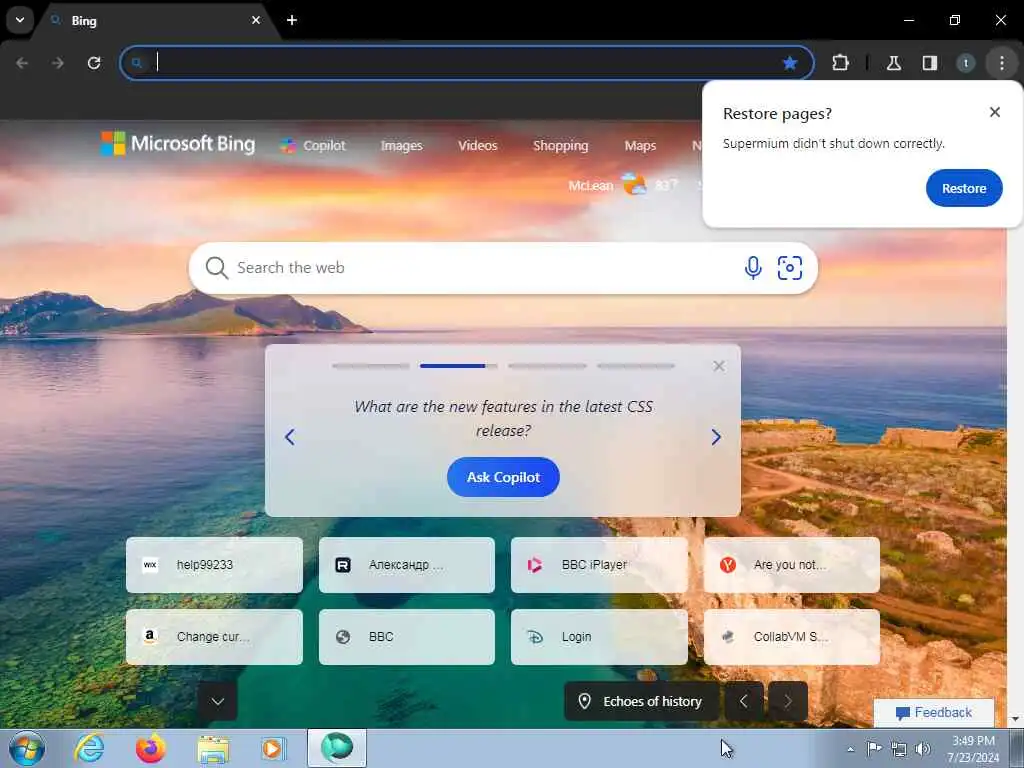The height and width of the screenshot is (768, 1024).
Task: Show hidden system tray icons
Action: click(x=850, y=749)
